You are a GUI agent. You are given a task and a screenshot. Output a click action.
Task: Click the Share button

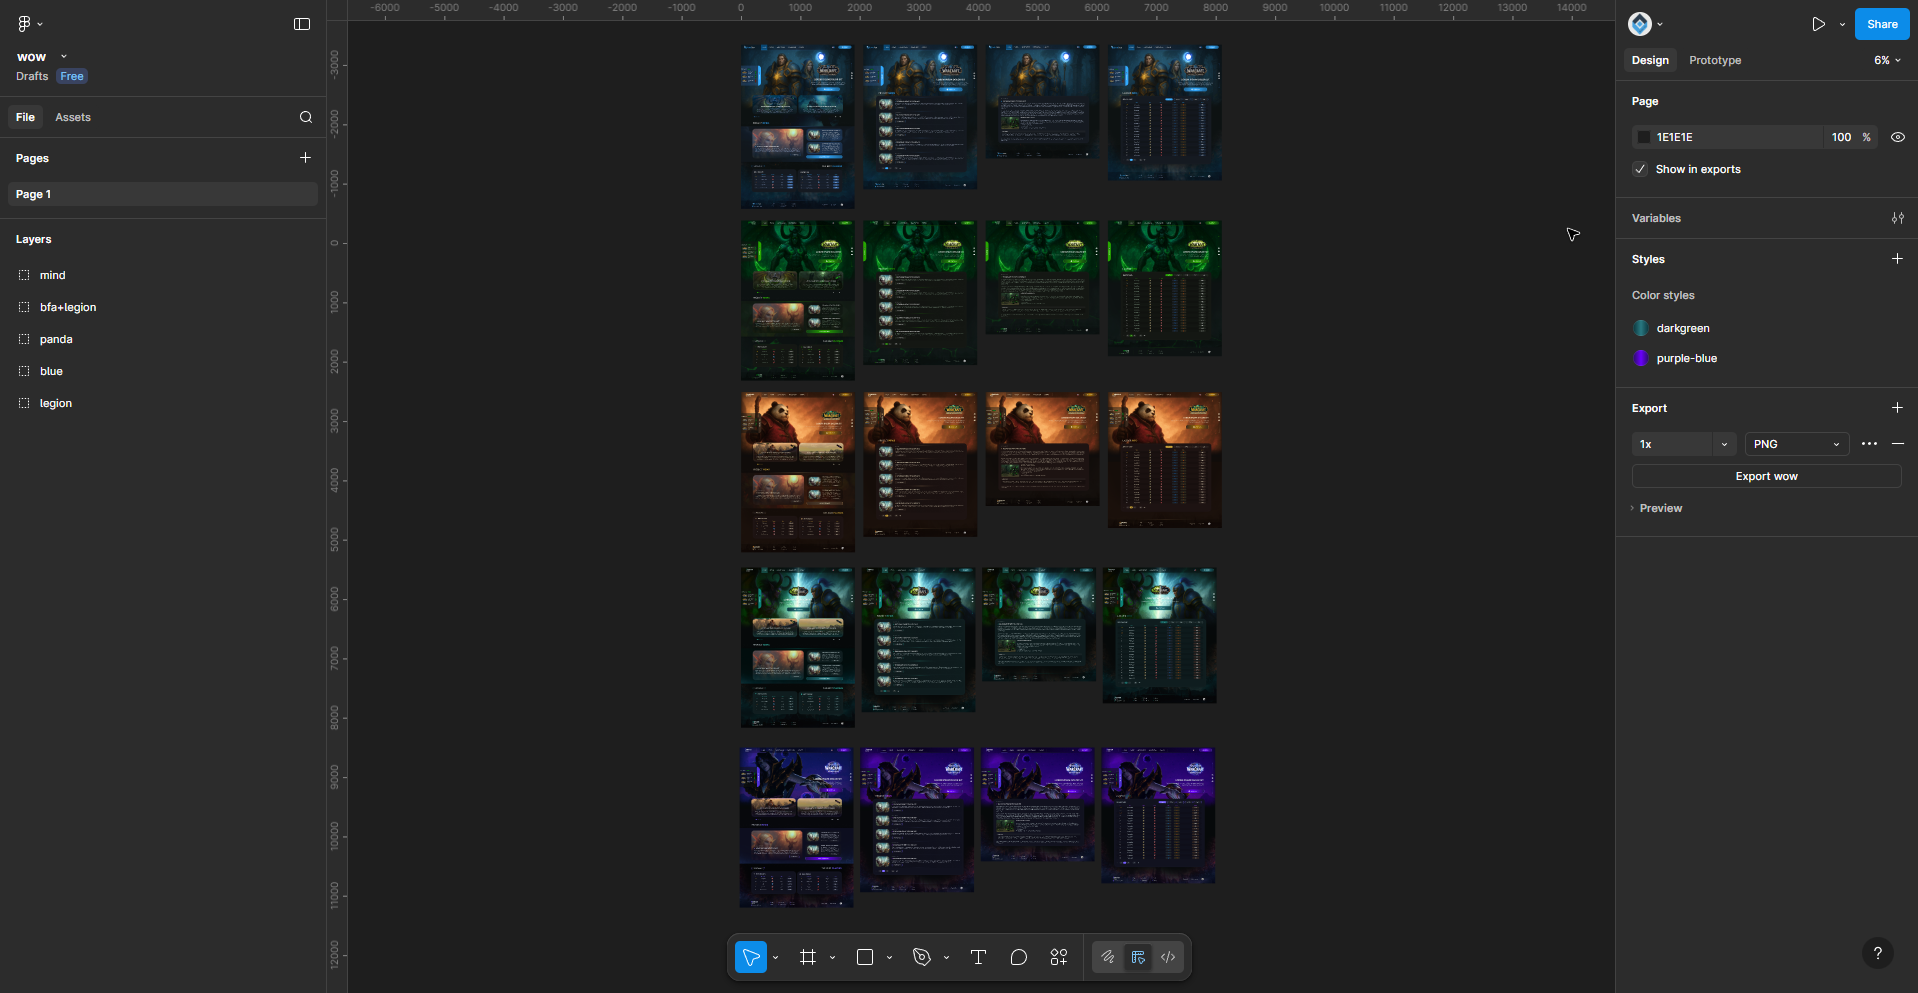1882,24
